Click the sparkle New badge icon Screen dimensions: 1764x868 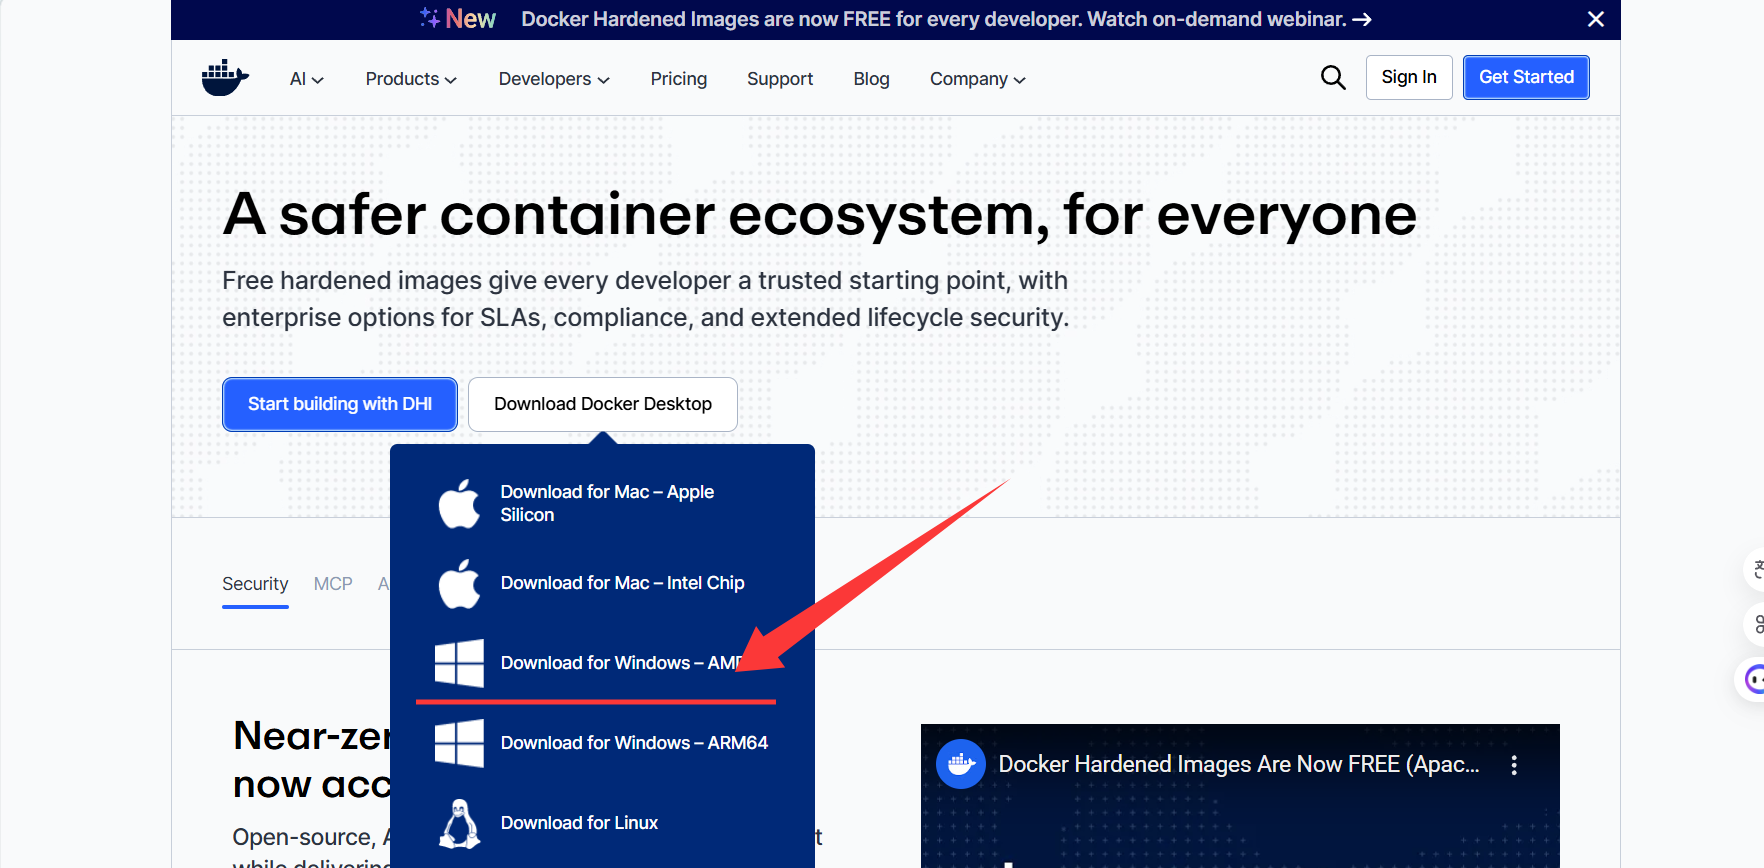point(430,18)
